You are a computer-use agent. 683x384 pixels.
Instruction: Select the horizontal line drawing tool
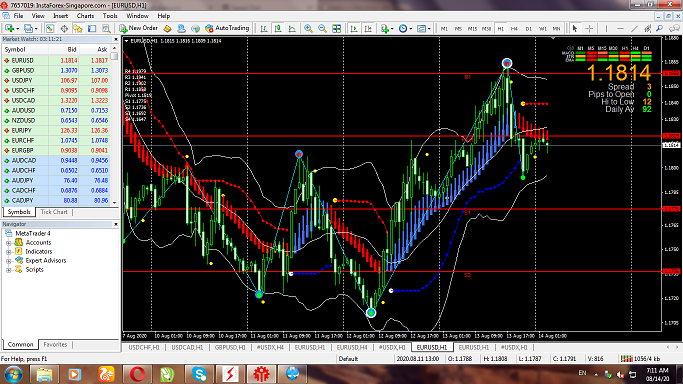click(x=620, y=28)
